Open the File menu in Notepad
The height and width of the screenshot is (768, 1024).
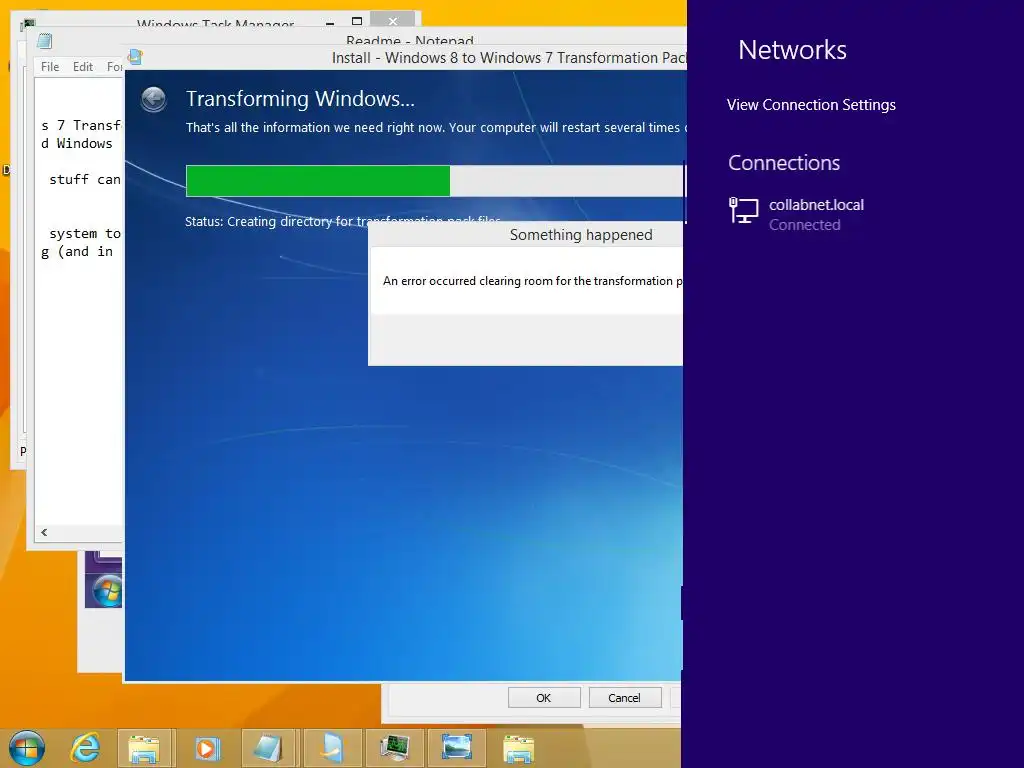point(50,67)
